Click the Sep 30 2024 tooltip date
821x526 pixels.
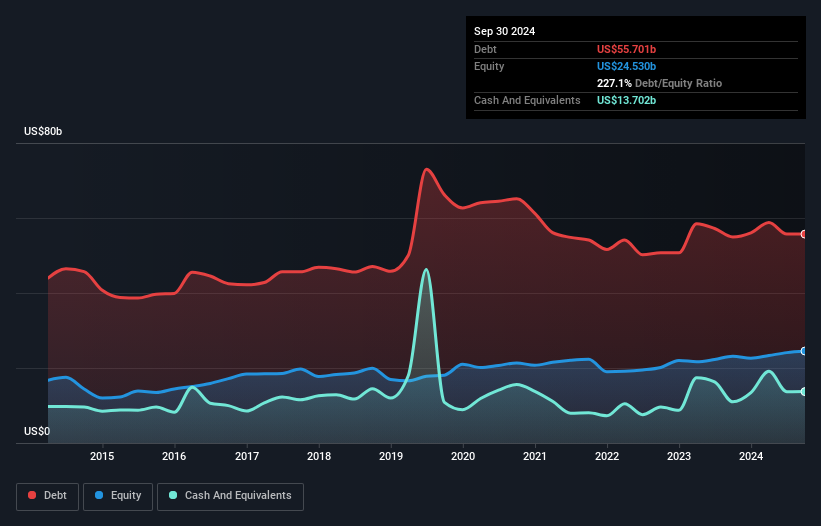504,31
